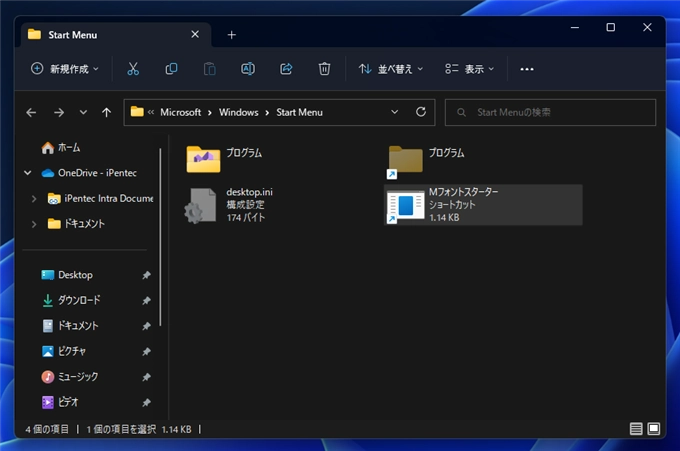The width and height of the screenshot is (680, 451).
Task: Open the 並べ替え sort dropdown
Action: [391, 69]
